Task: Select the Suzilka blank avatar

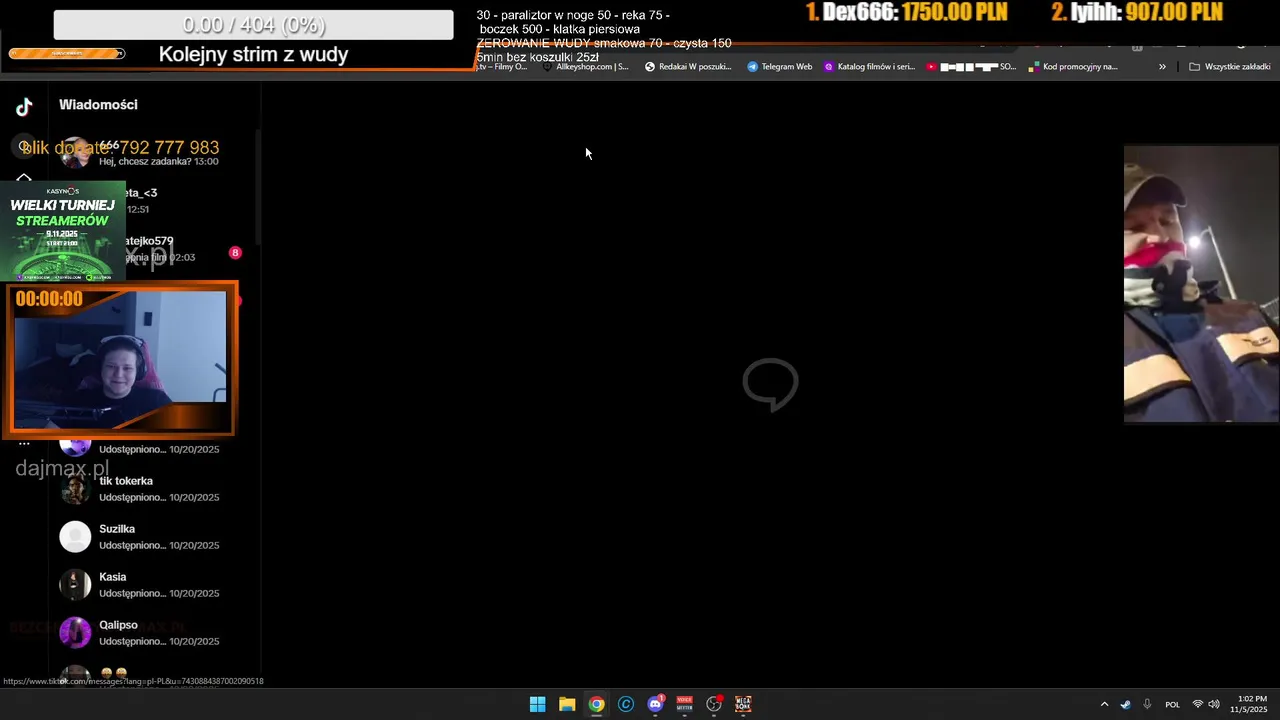Action: coord(75,537)
